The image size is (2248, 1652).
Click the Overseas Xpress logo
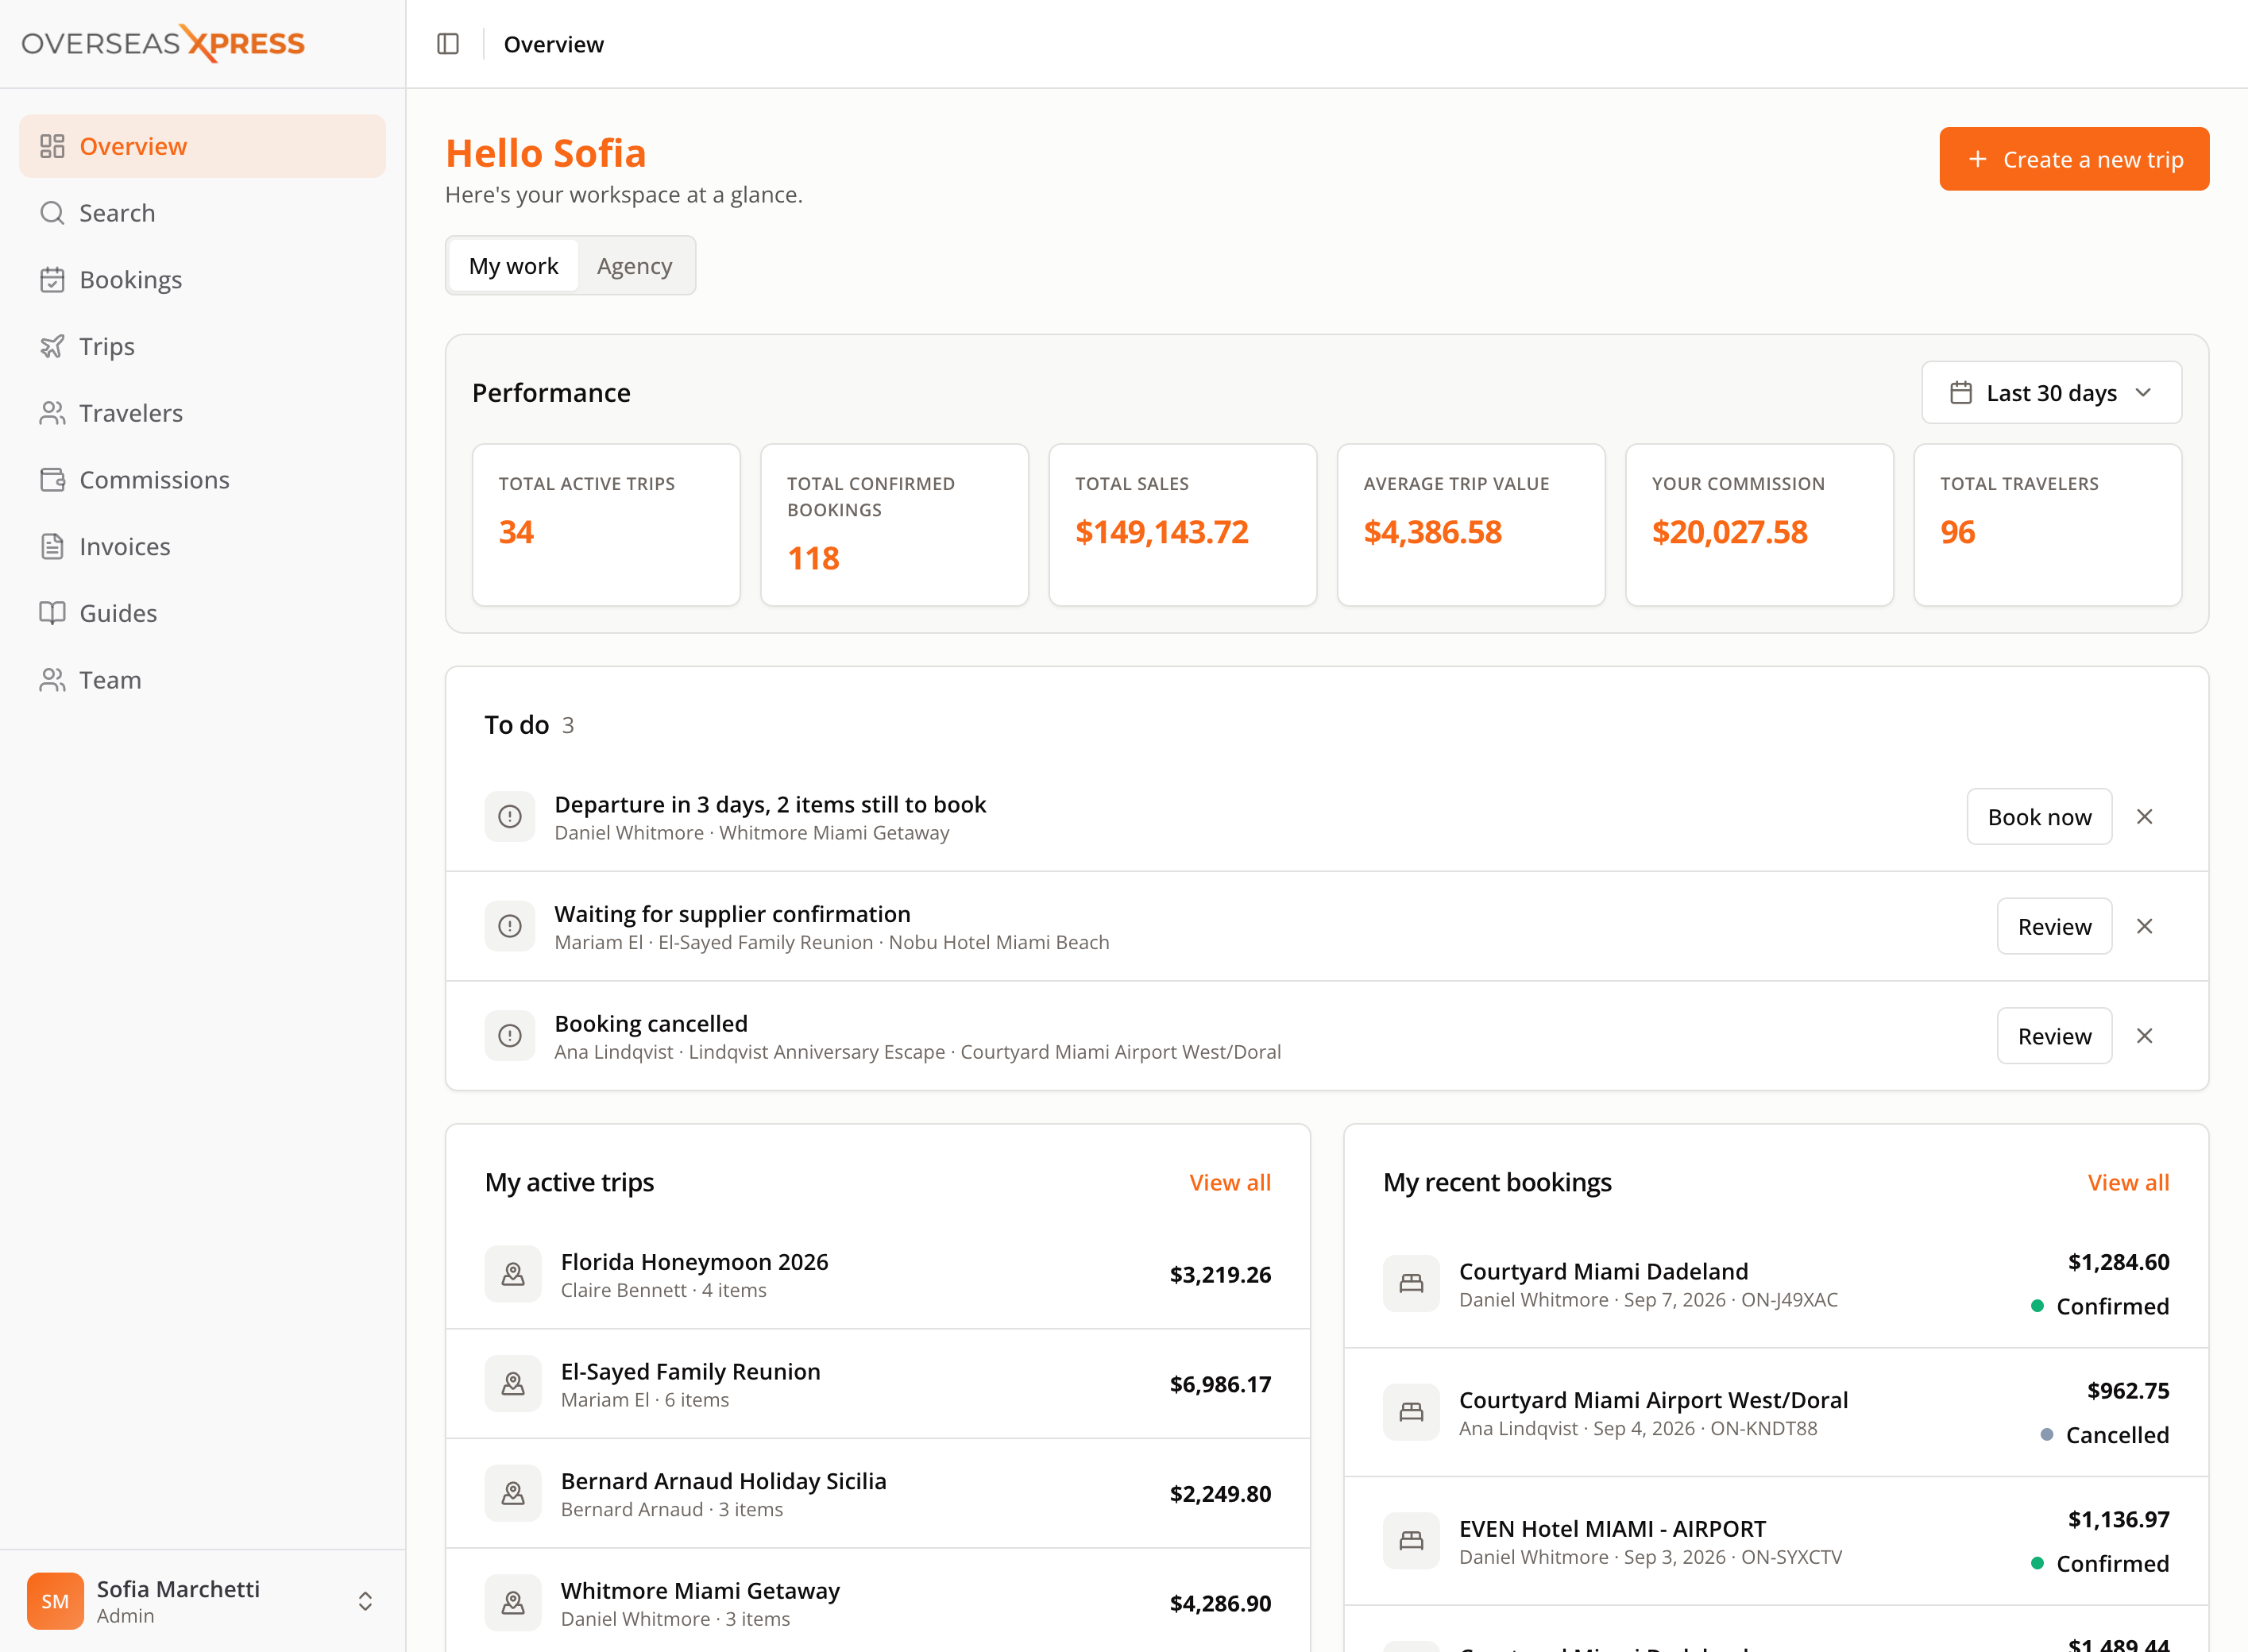[163, 43]
